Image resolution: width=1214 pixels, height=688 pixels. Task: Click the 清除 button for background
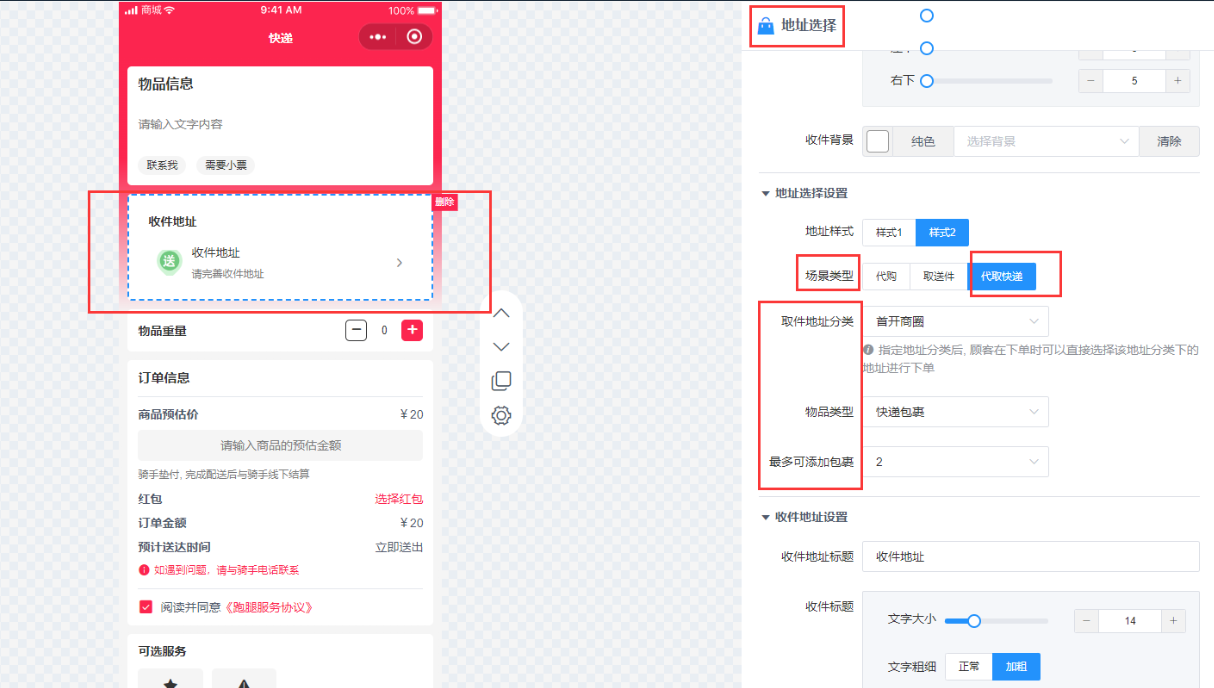click(1169, 142)
